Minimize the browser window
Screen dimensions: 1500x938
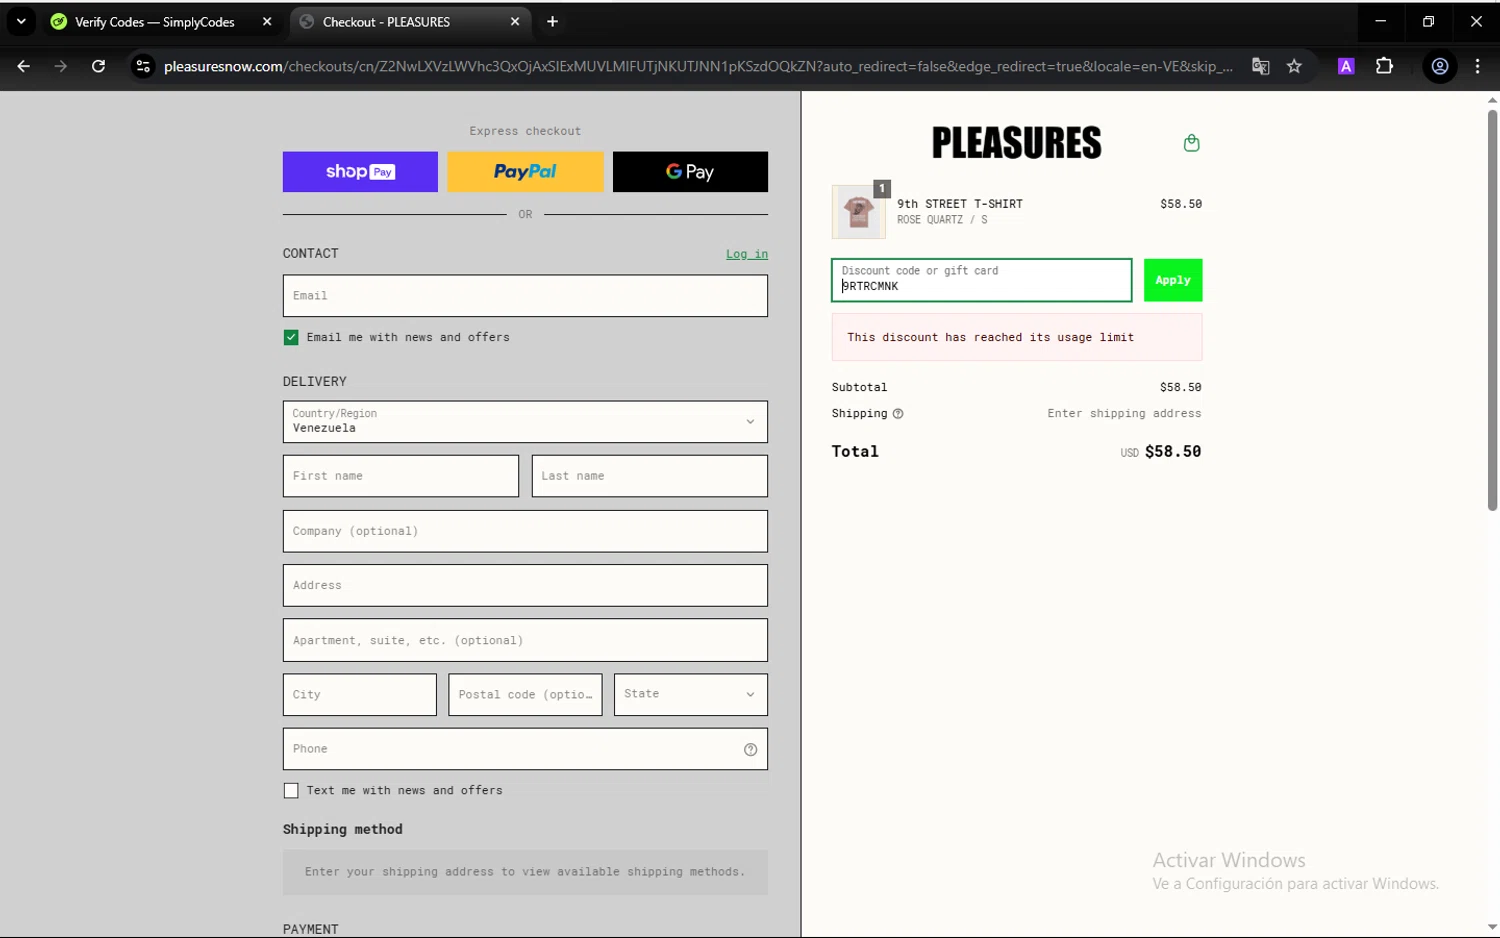click(x=1380, y=21)
